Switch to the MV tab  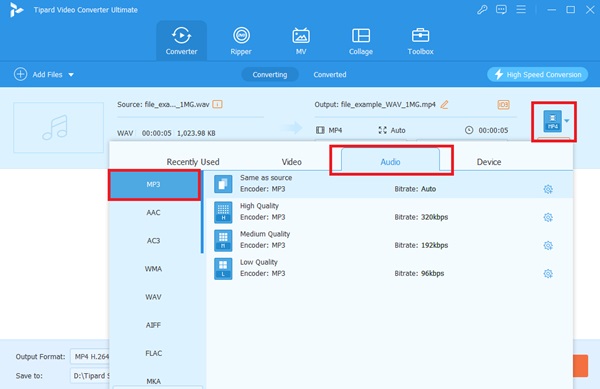click(x=301, y=41)
